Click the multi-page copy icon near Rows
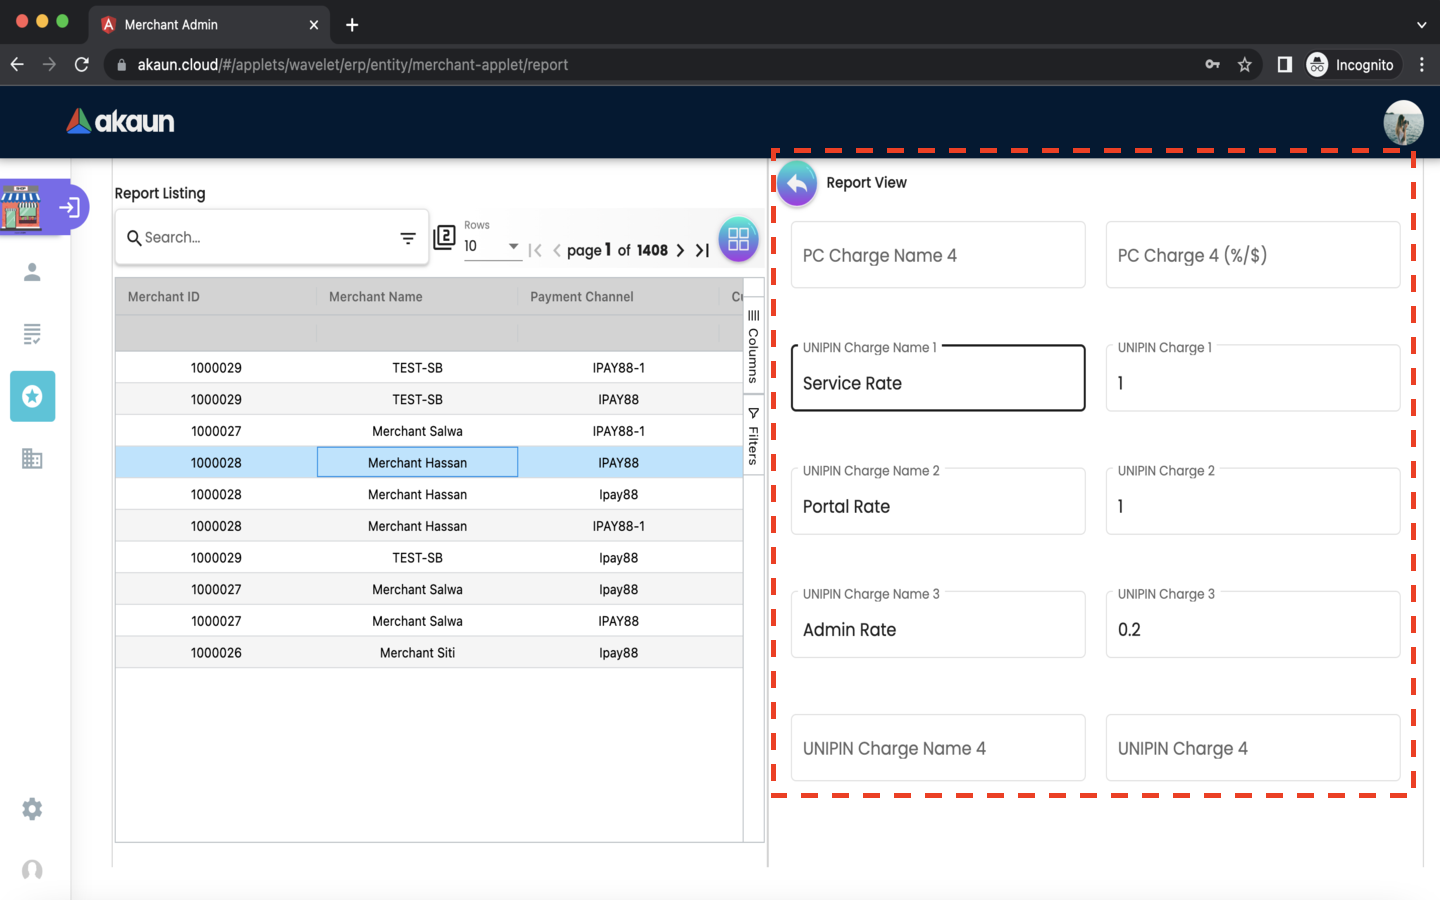1440x900 pixels. point(444,238)
